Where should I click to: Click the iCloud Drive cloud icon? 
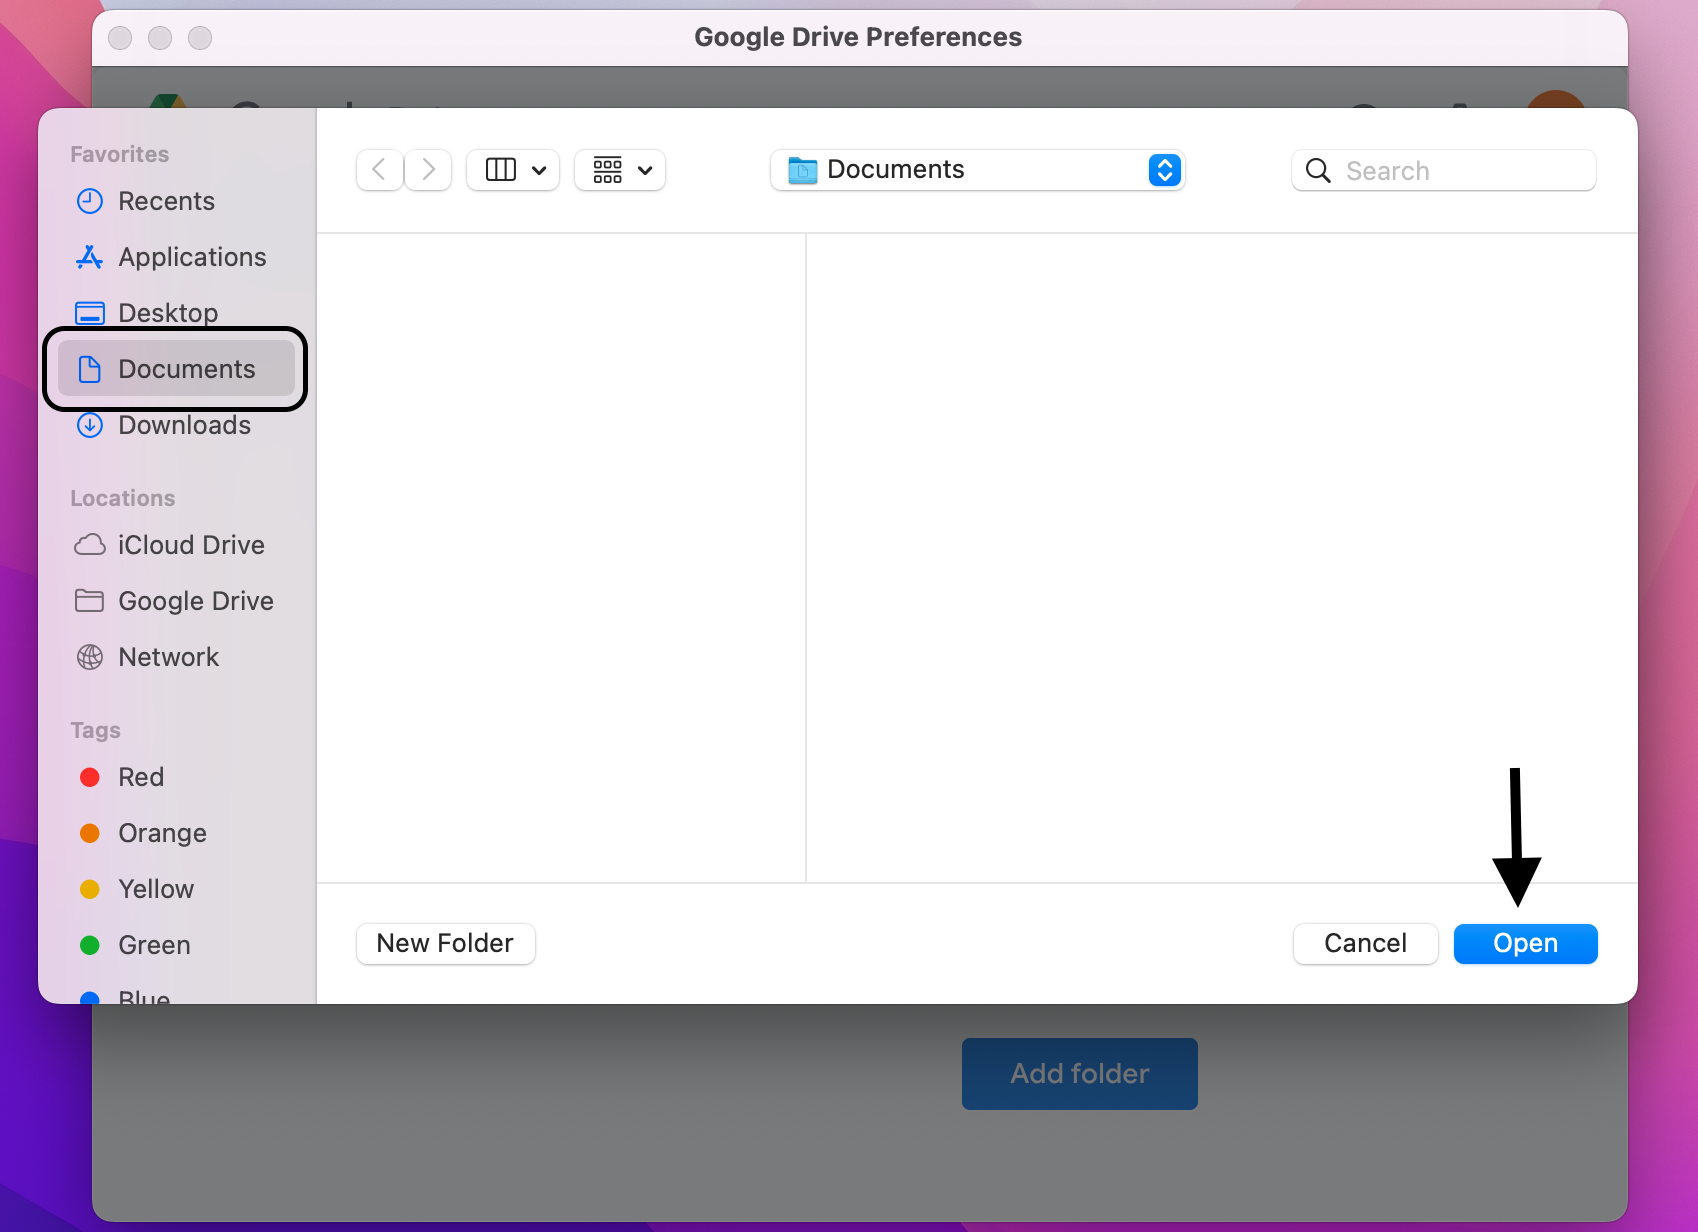(x=90, y=545)
